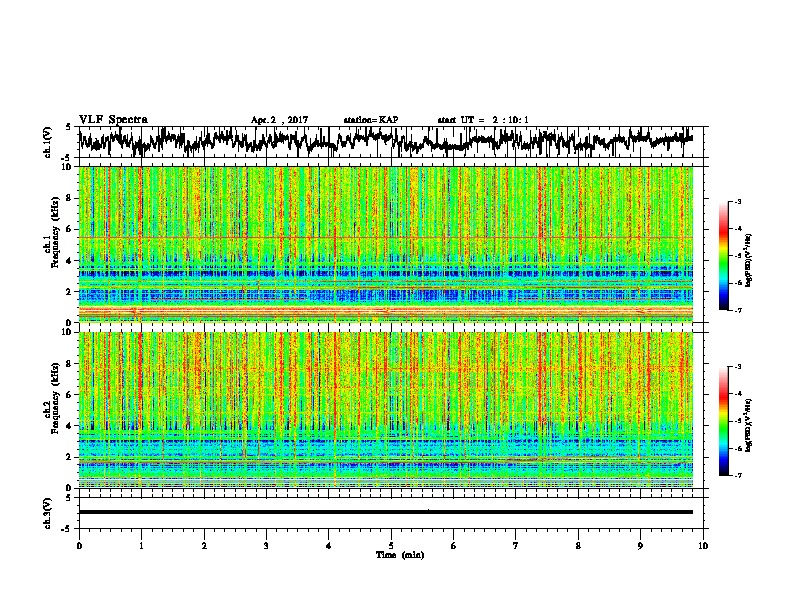Click the date label 'Apr. 2 , 2017'
Image resolution: width=792 pixels, height=612 pixels.
[279, 120]
